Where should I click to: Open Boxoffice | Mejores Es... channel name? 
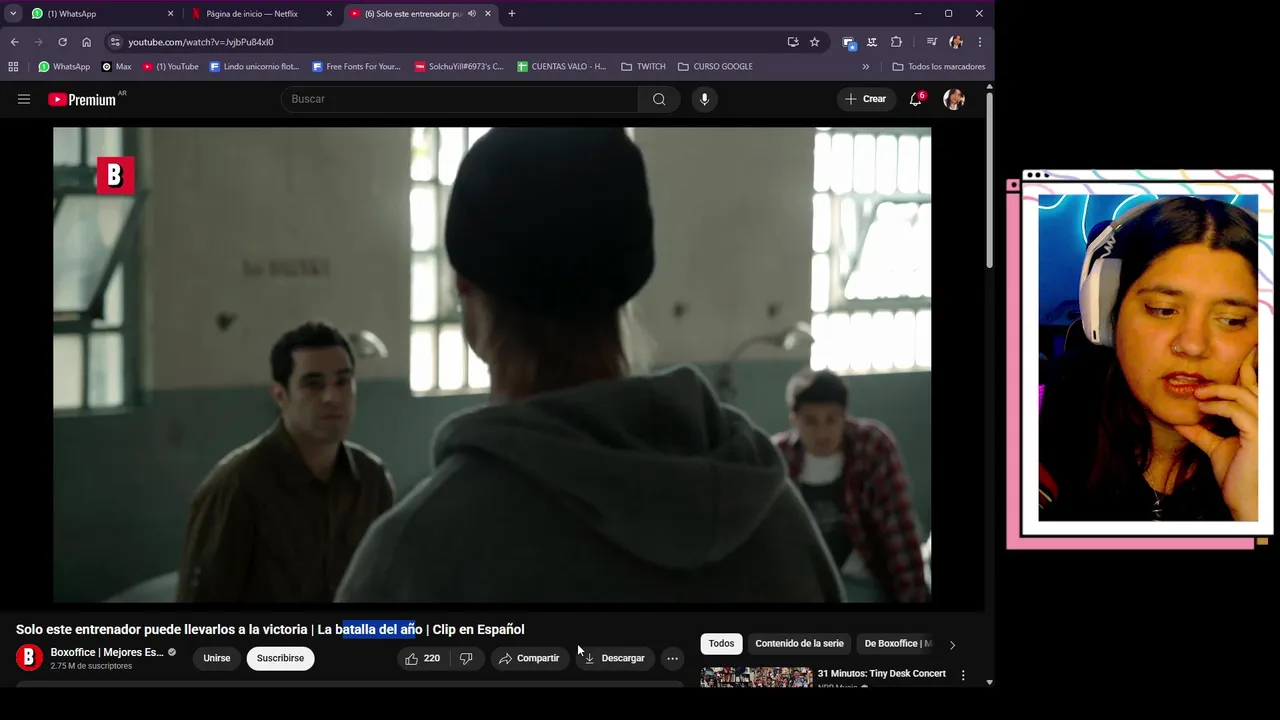click(x=107, y=652)
